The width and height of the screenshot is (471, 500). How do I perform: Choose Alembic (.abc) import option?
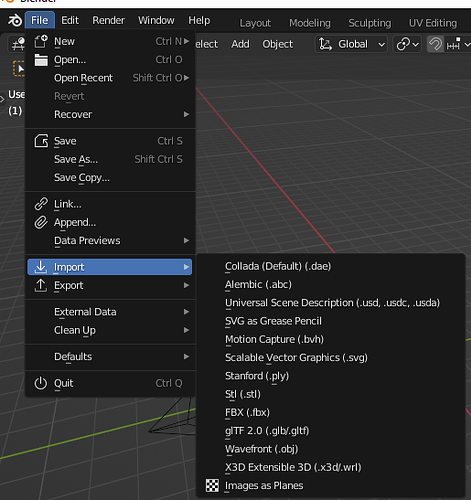[x=331, y=285]
